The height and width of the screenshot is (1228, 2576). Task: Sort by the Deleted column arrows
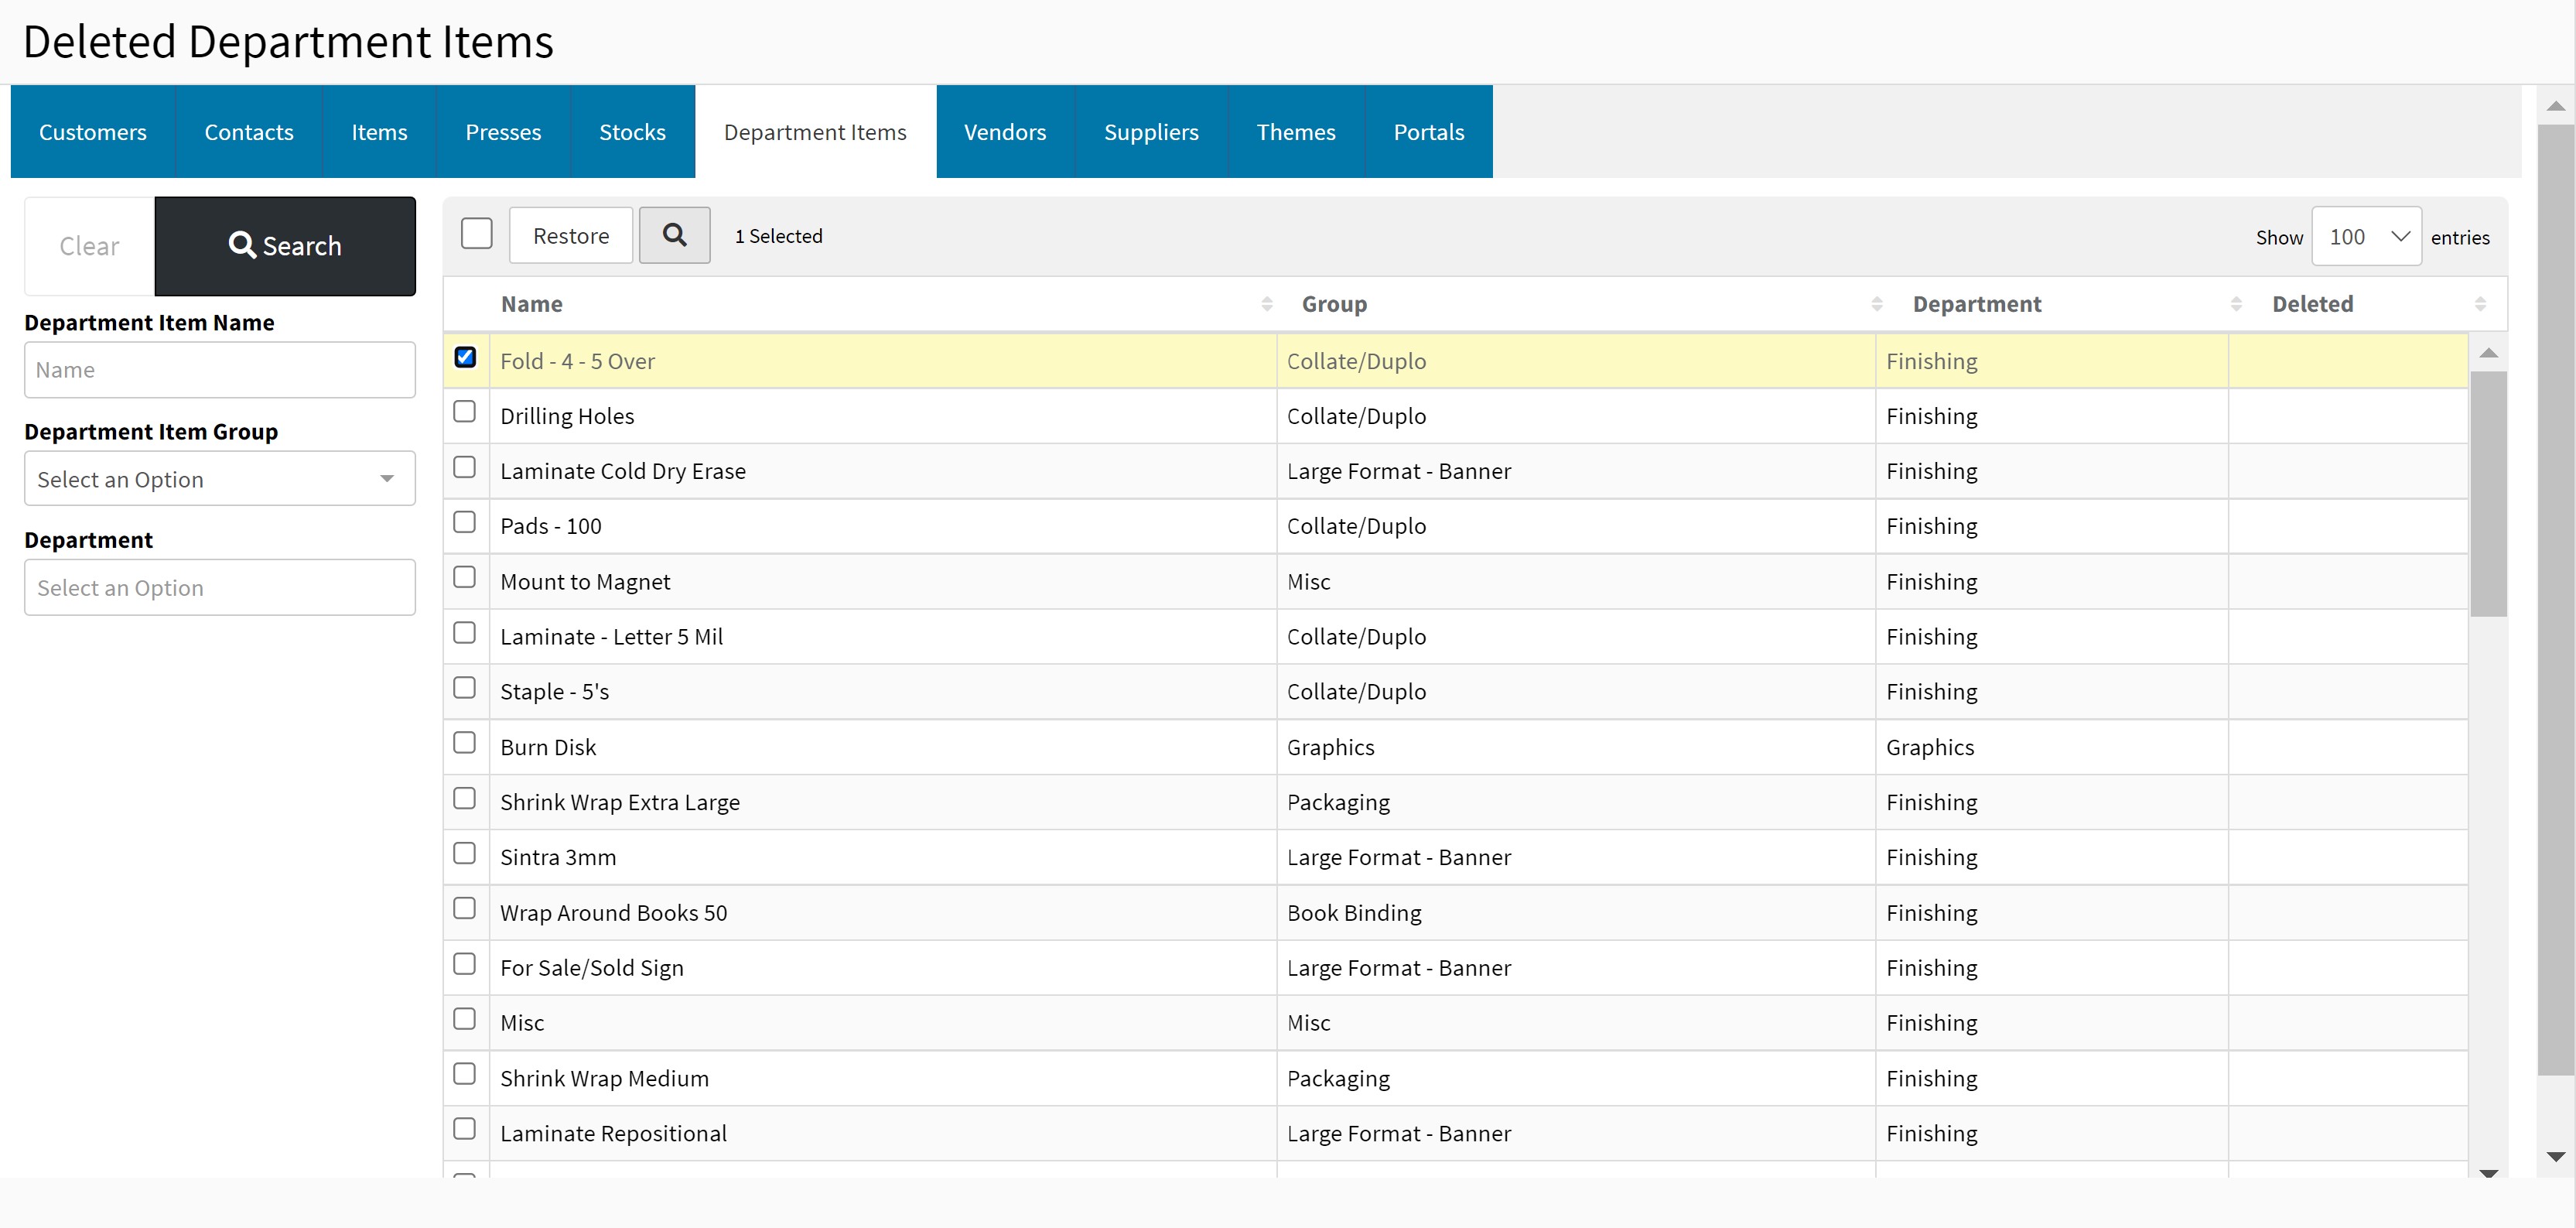point(2480,304)
